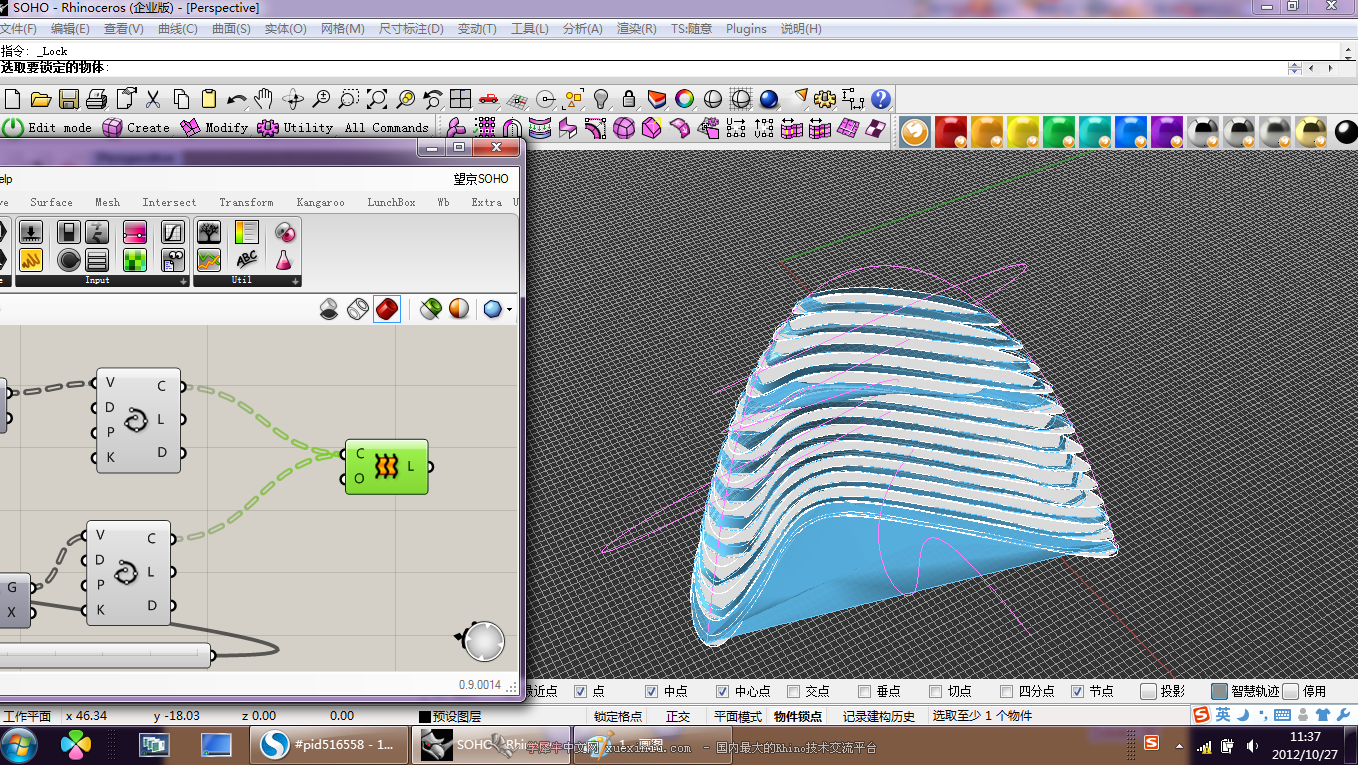Click the Grasshopper Boolean Toggle component icon
The image size is (1366, 768).
click(x=69, y=233)
